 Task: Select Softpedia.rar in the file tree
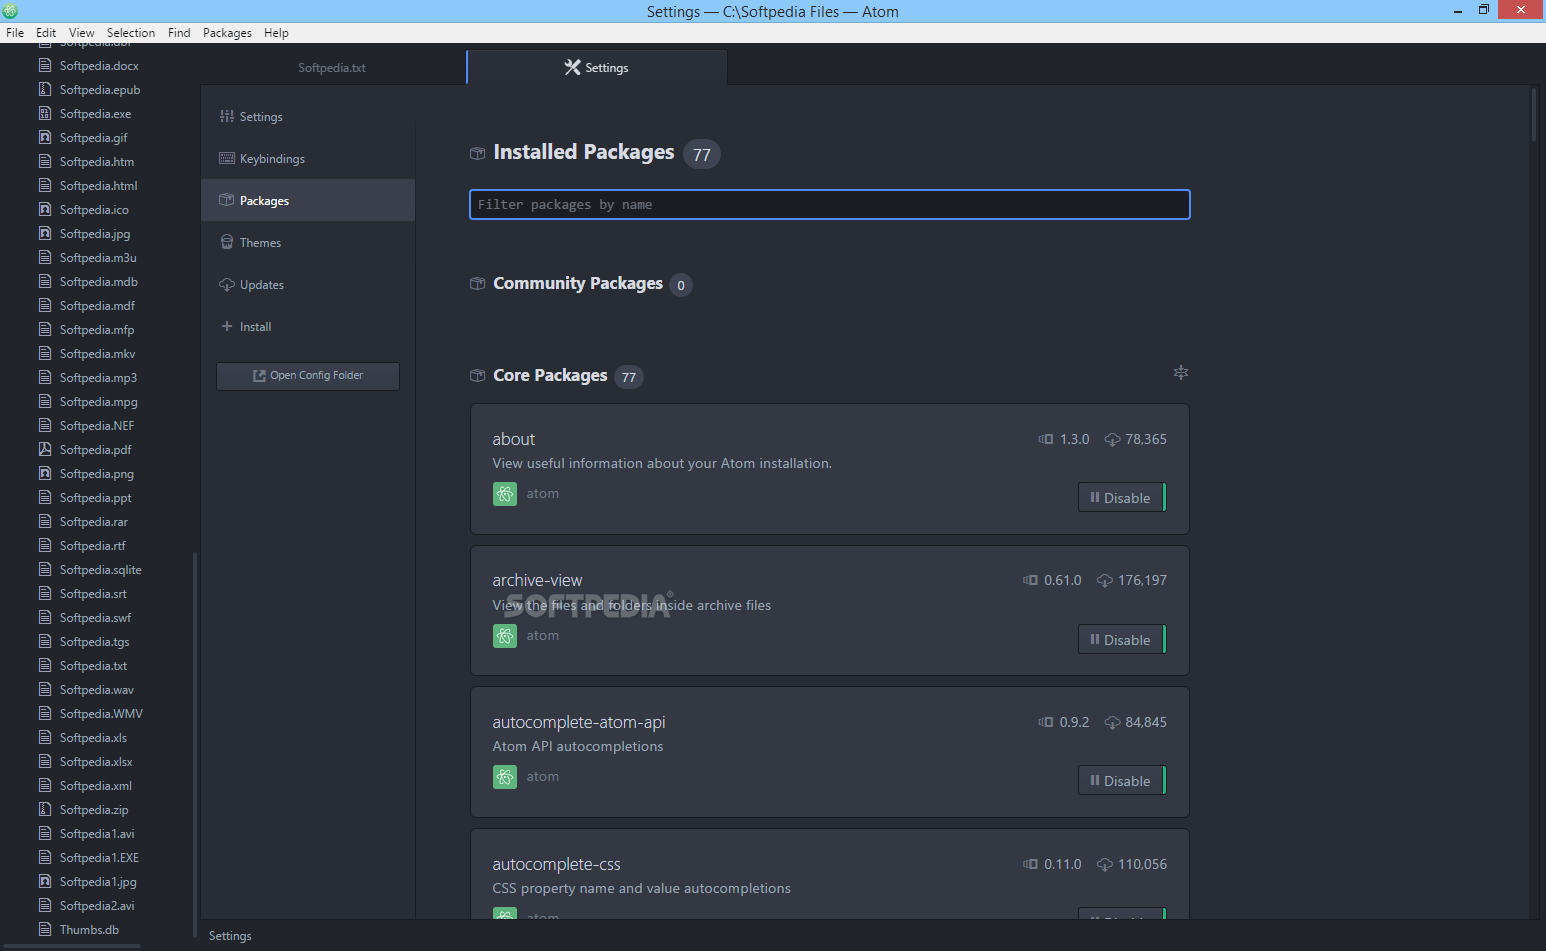pyautogui.click(x=93, y=522)
